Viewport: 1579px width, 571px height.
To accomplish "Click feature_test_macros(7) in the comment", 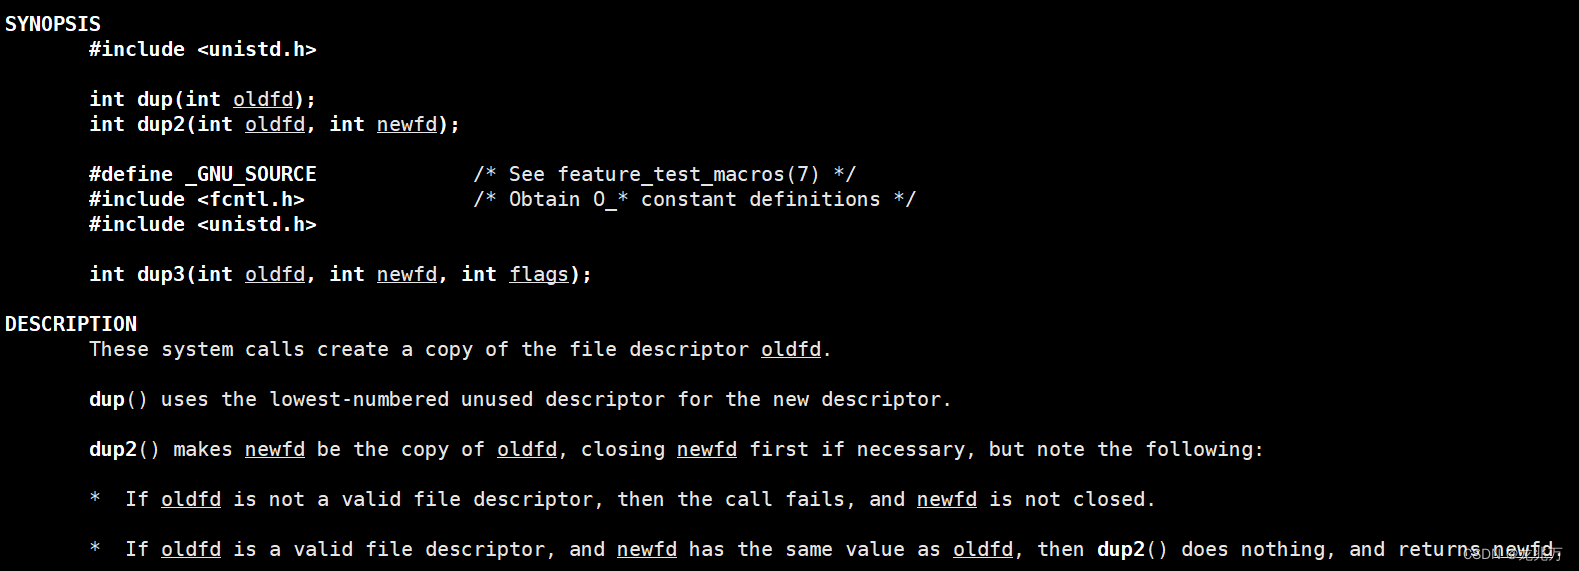I will (x=688, y=174).
